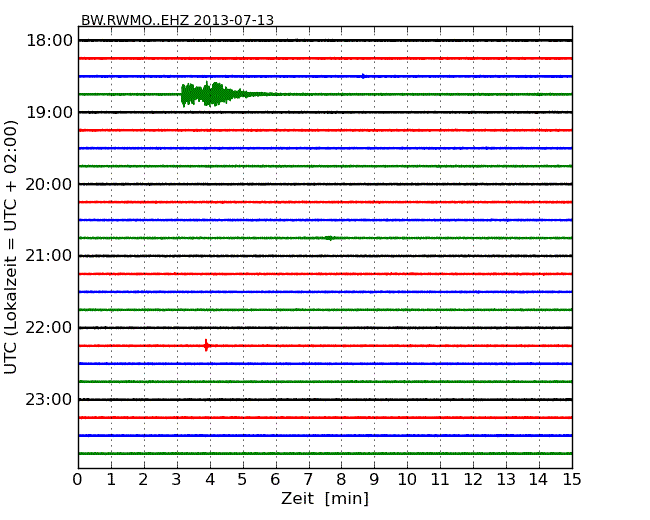
Task: Select x-axis tick label 10
Action: pyautogui.click(x=407, y=480)
